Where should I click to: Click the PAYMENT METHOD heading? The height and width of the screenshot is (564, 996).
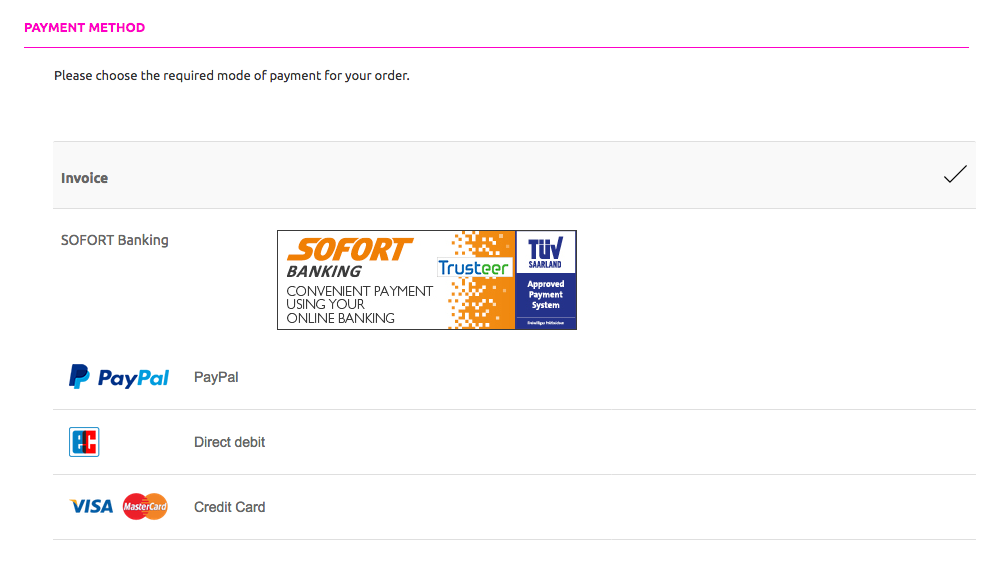point(84,27)
